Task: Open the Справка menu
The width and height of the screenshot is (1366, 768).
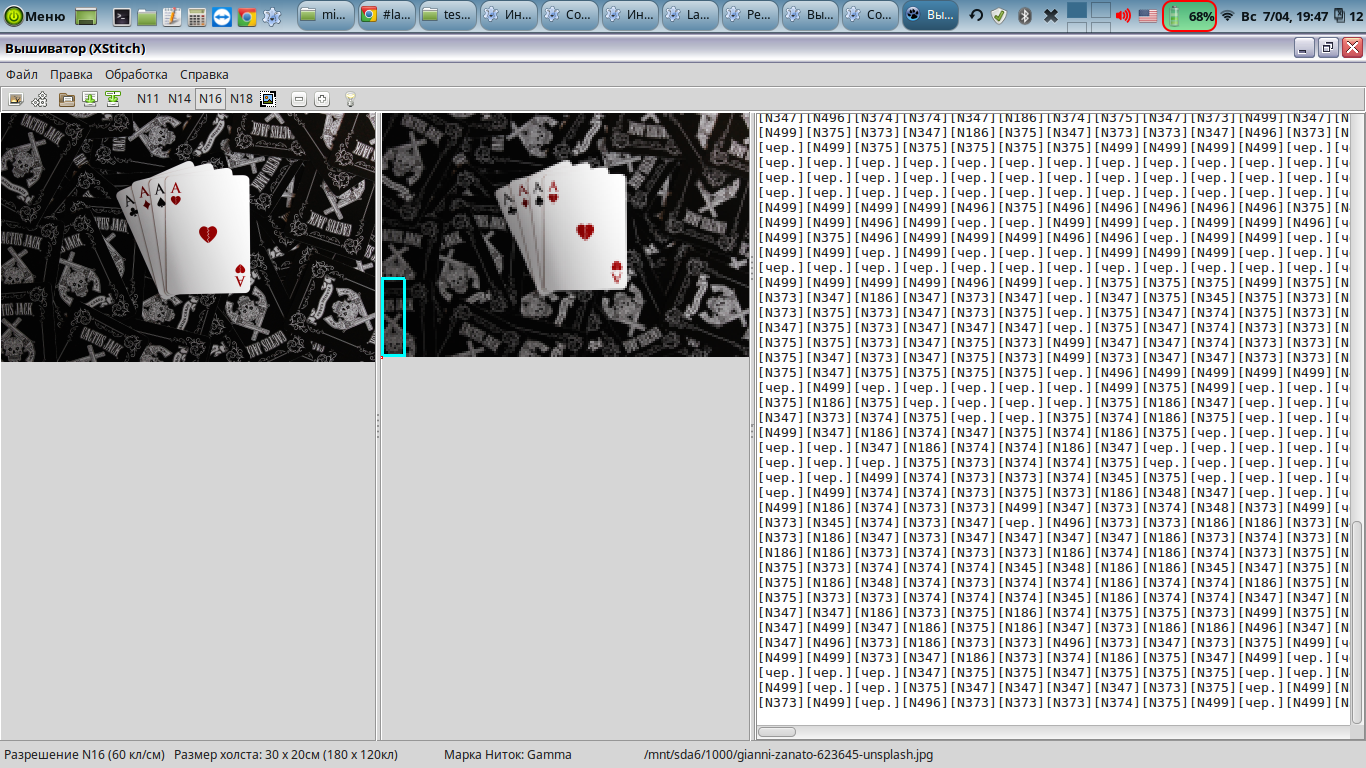Action: (x=204, y=74)
